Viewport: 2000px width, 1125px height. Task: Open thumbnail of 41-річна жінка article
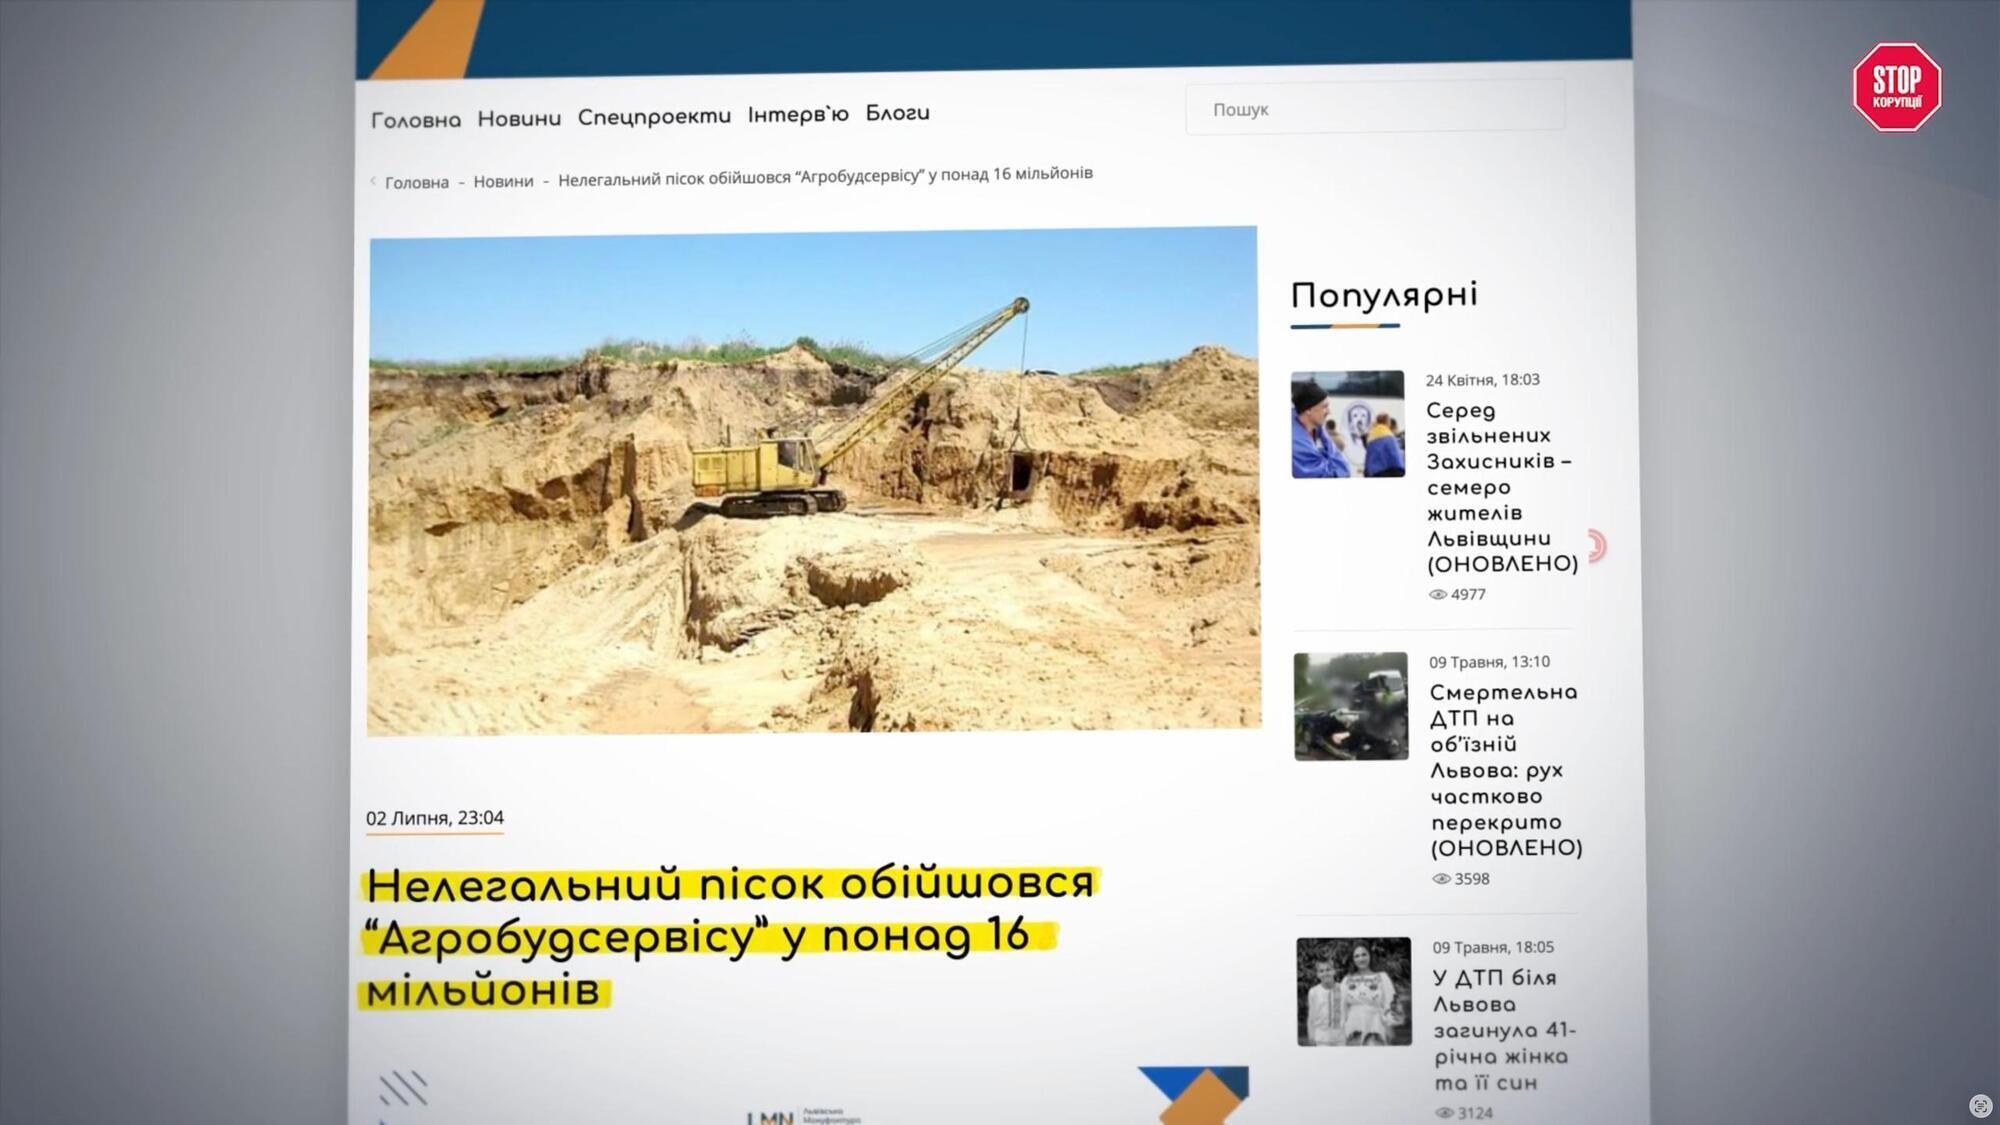point(1354,992)
